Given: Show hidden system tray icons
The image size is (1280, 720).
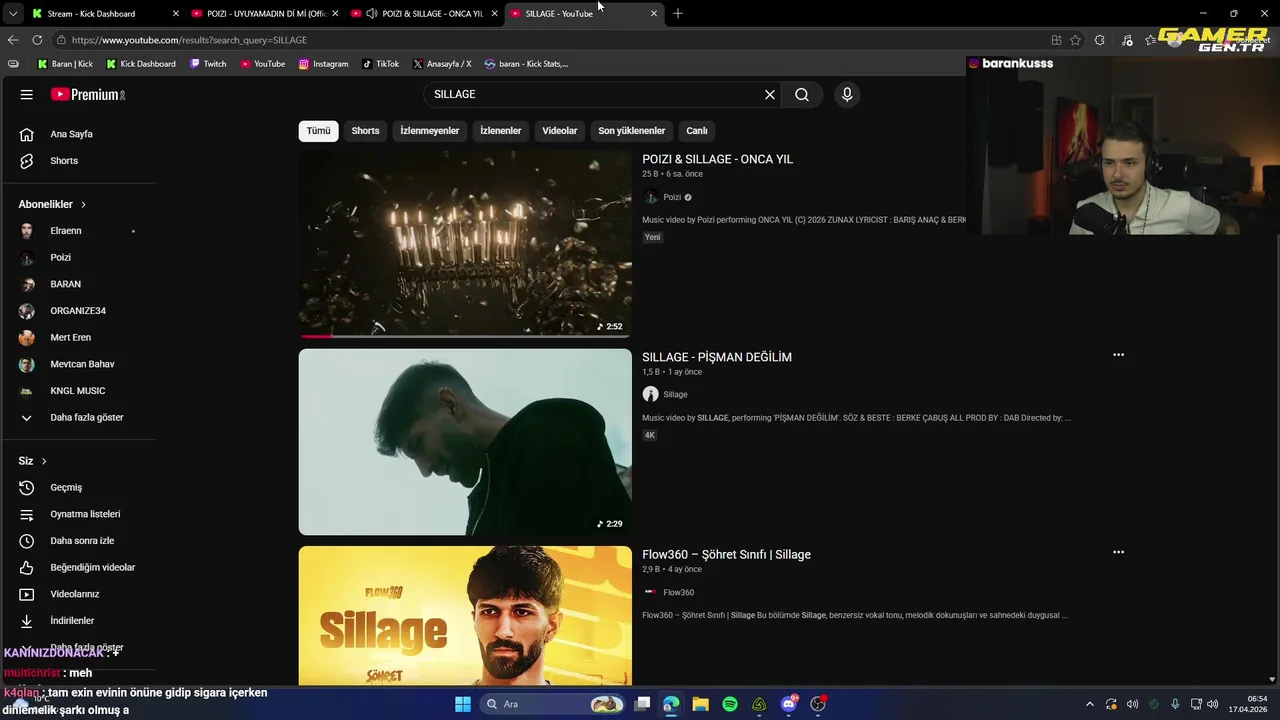Looking at the screenshot, I should [1090, 704].
